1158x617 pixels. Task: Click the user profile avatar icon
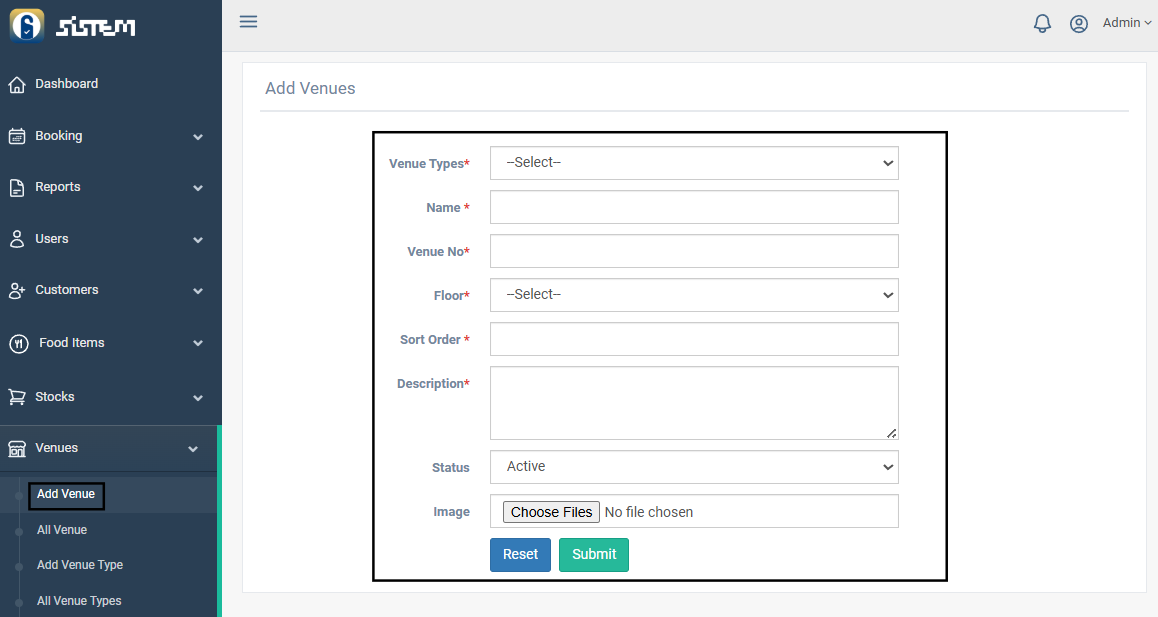pos(1078,24)
